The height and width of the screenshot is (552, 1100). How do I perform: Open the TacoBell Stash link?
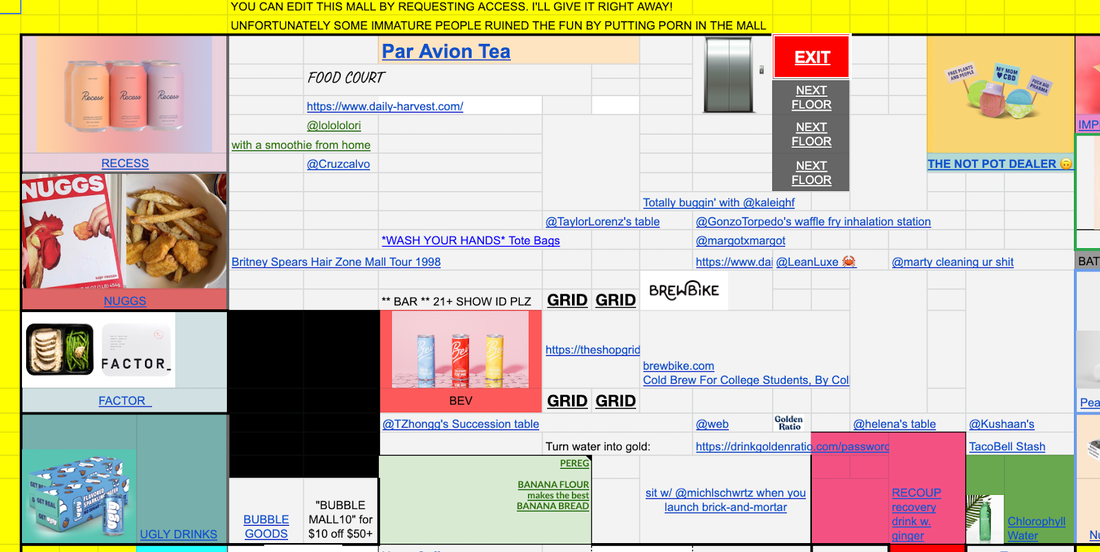tap(1007, 446)
